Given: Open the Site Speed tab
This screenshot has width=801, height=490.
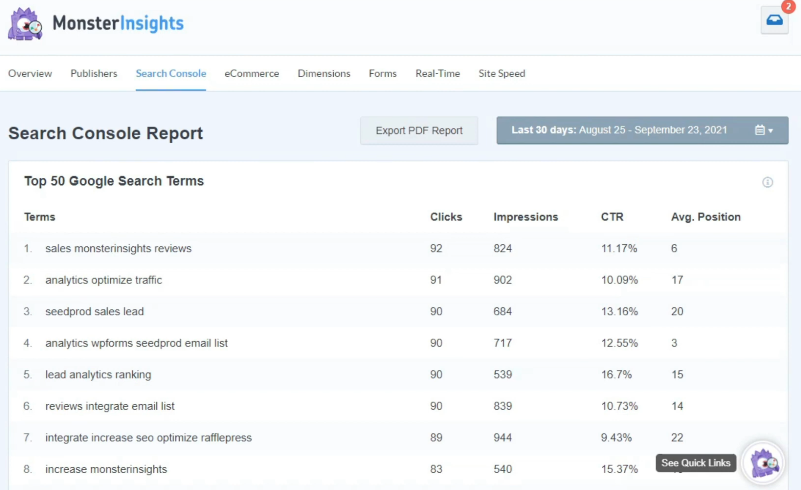Looking at the screenshot, I should pos(502,74).
